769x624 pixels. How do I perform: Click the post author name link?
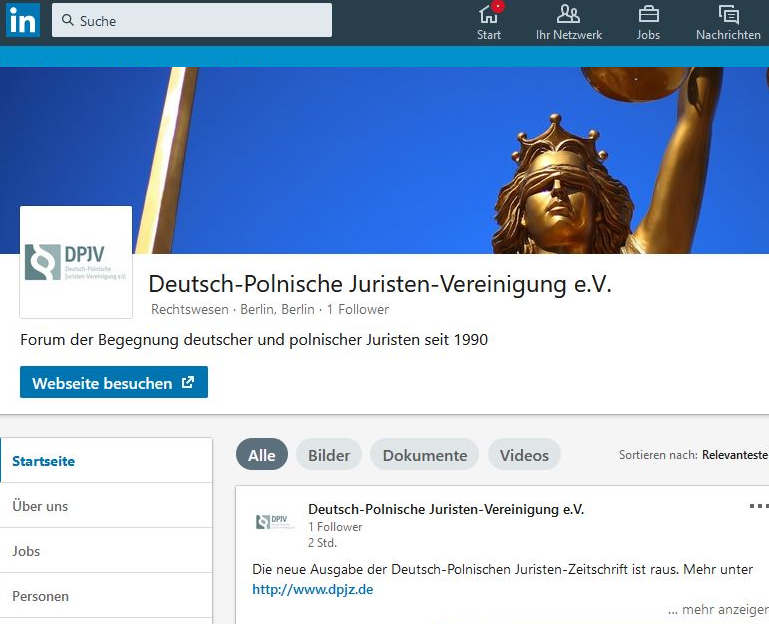(446, 509)
